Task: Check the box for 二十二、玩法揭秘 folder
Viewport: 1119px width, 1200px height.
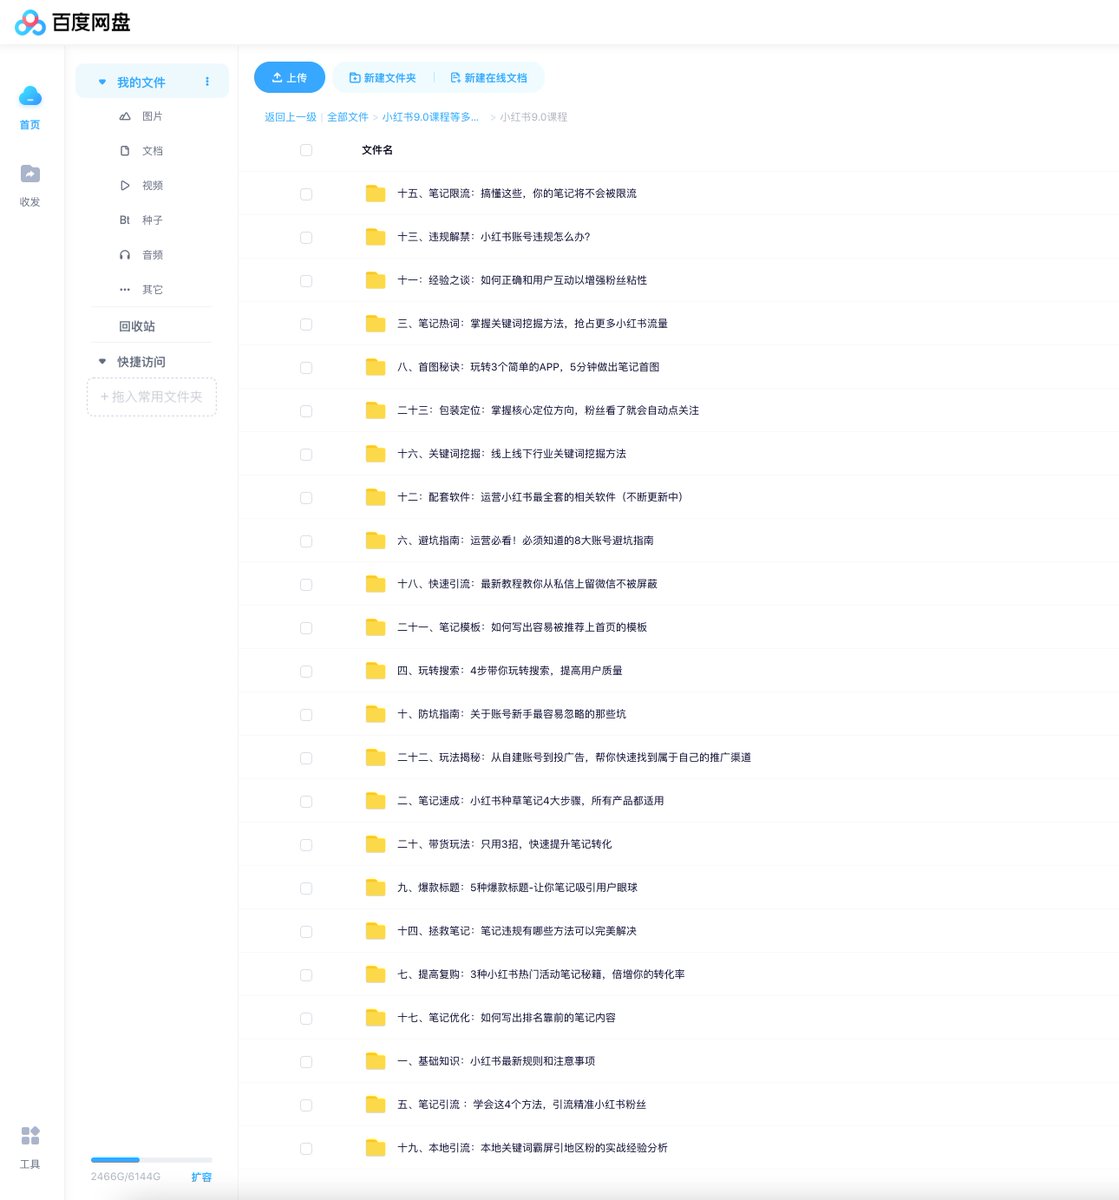Action: [x=306, y=758]
